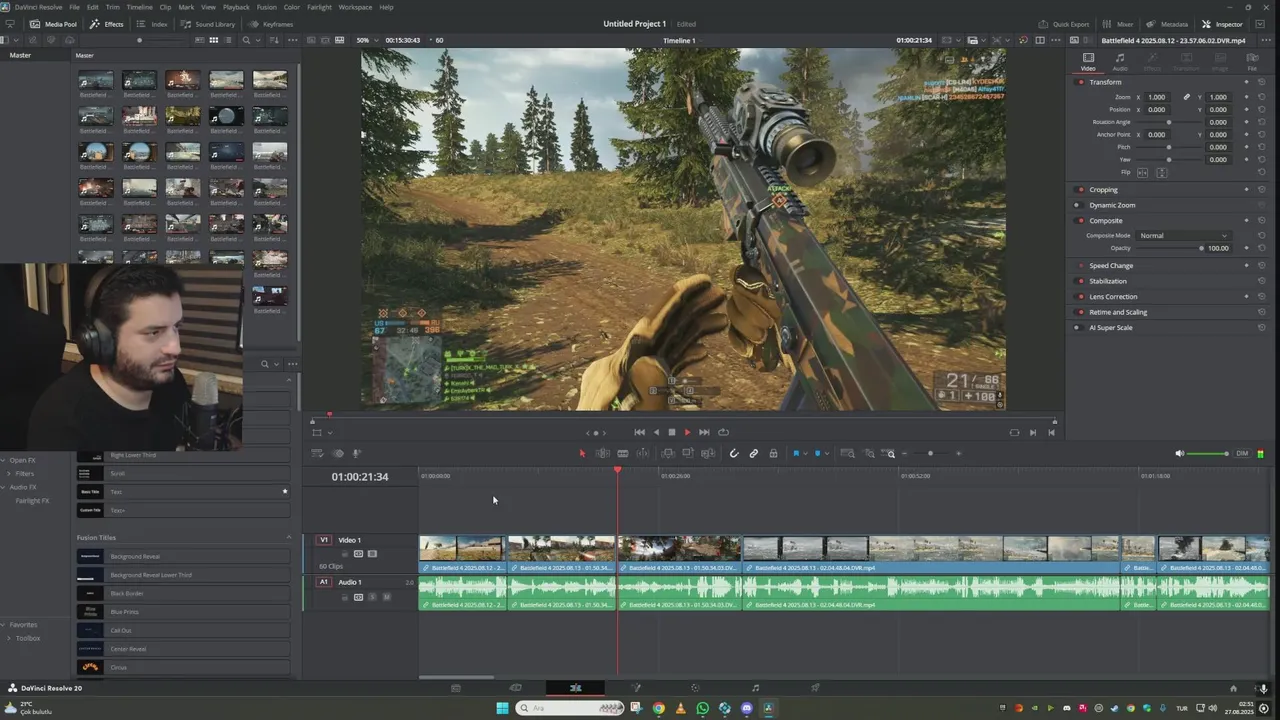Toggle the Transform section switch
The width and height of the screenshot is (1280, 720).
(1080, 82)
